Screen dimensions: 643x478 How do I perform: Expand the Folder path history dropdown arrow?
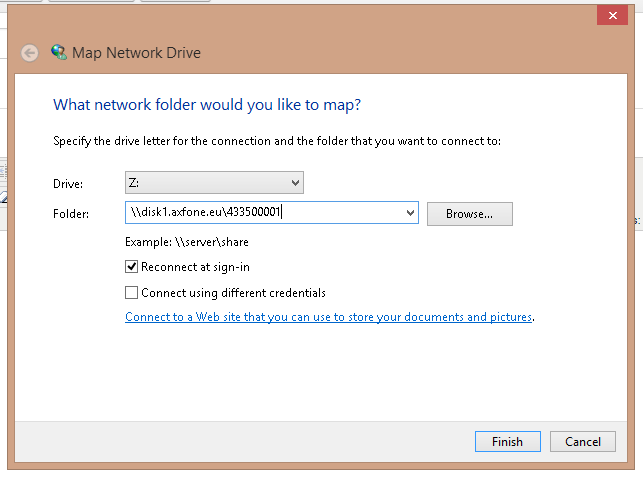(411, 213)
